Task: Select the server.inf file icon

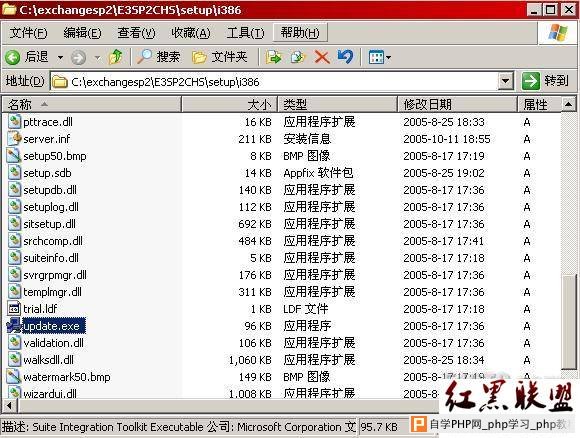Action: pos(14,139)
